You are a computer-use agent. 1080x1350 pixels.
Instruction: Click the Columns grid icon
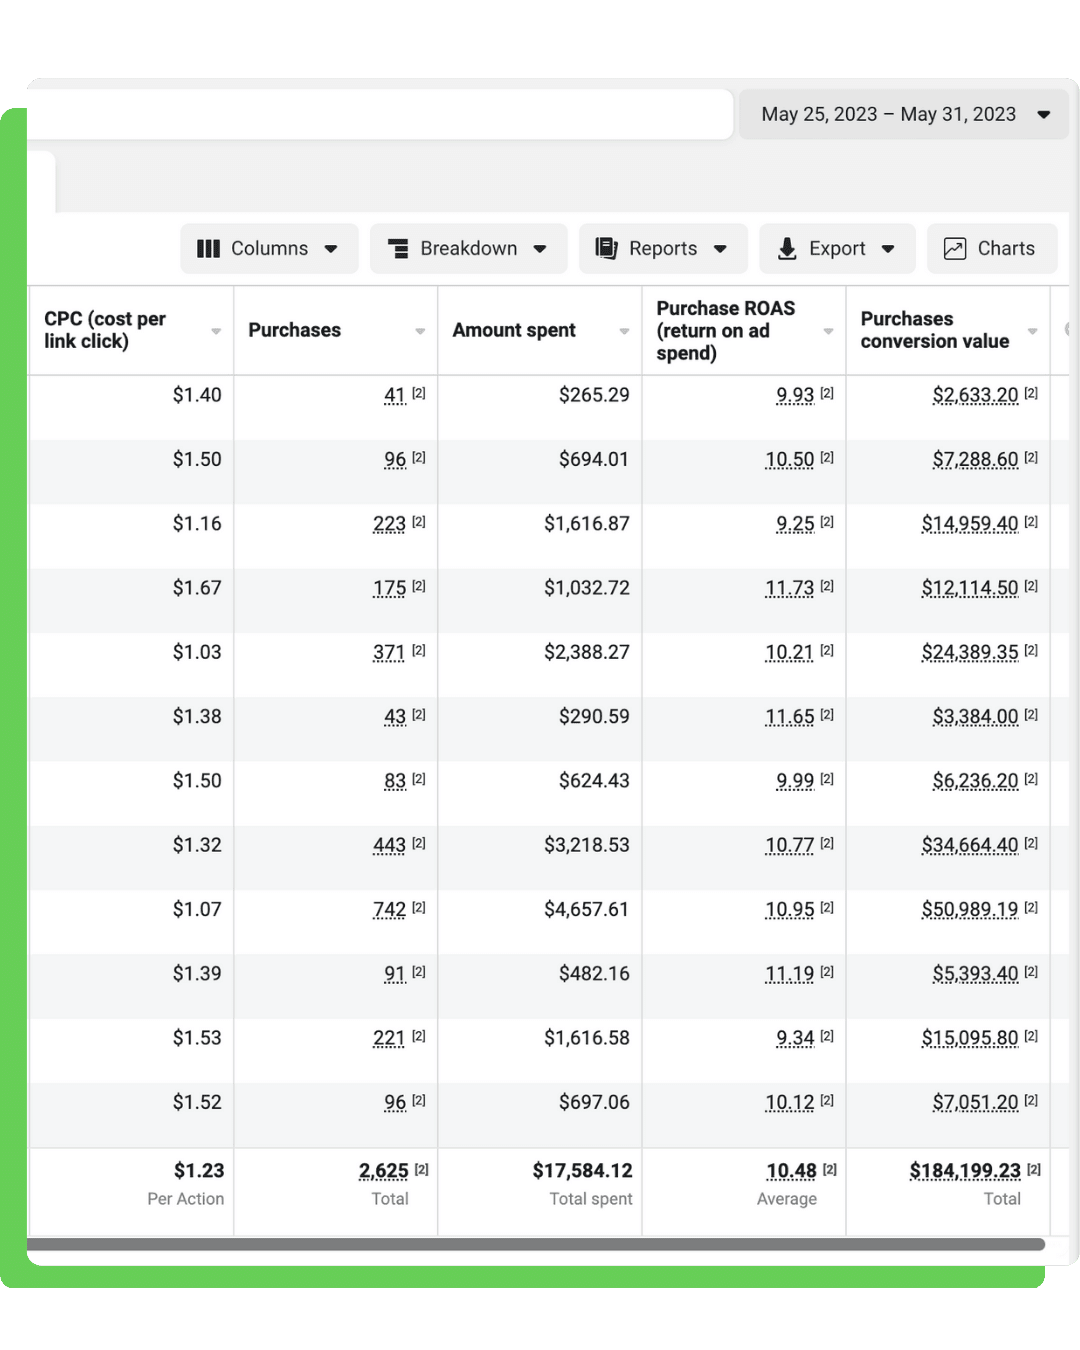tap(208, 249)
